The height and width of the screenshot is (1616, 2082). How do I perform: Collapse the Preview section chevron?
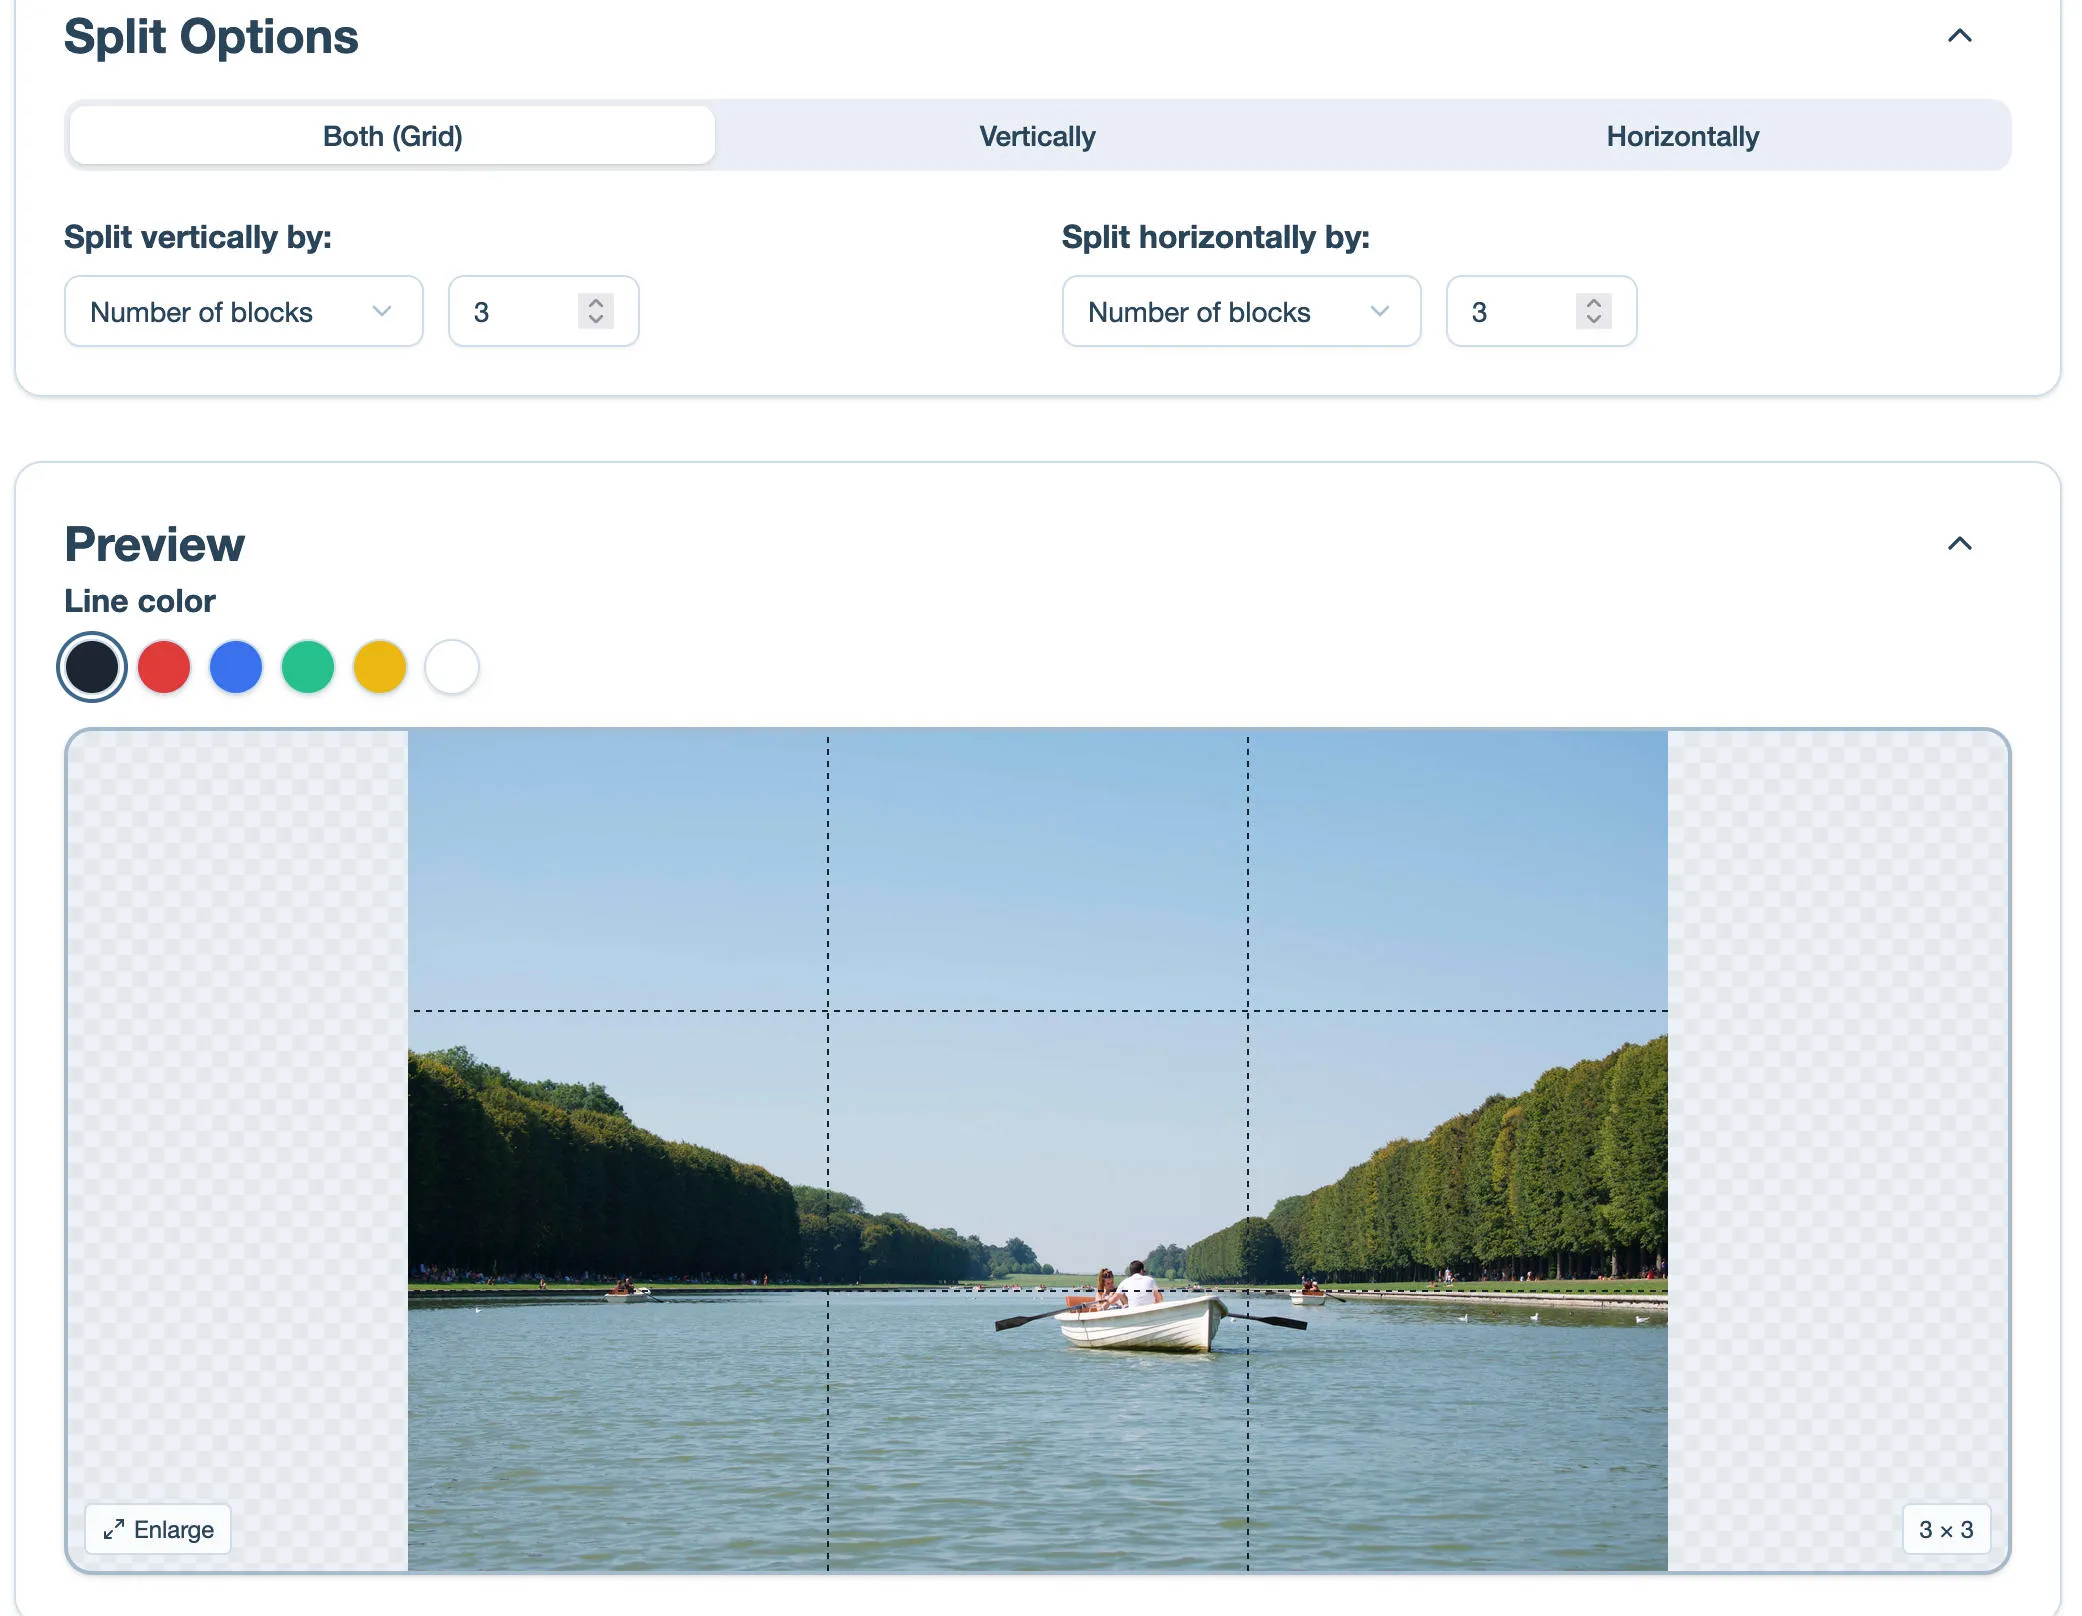point(1959,544)
